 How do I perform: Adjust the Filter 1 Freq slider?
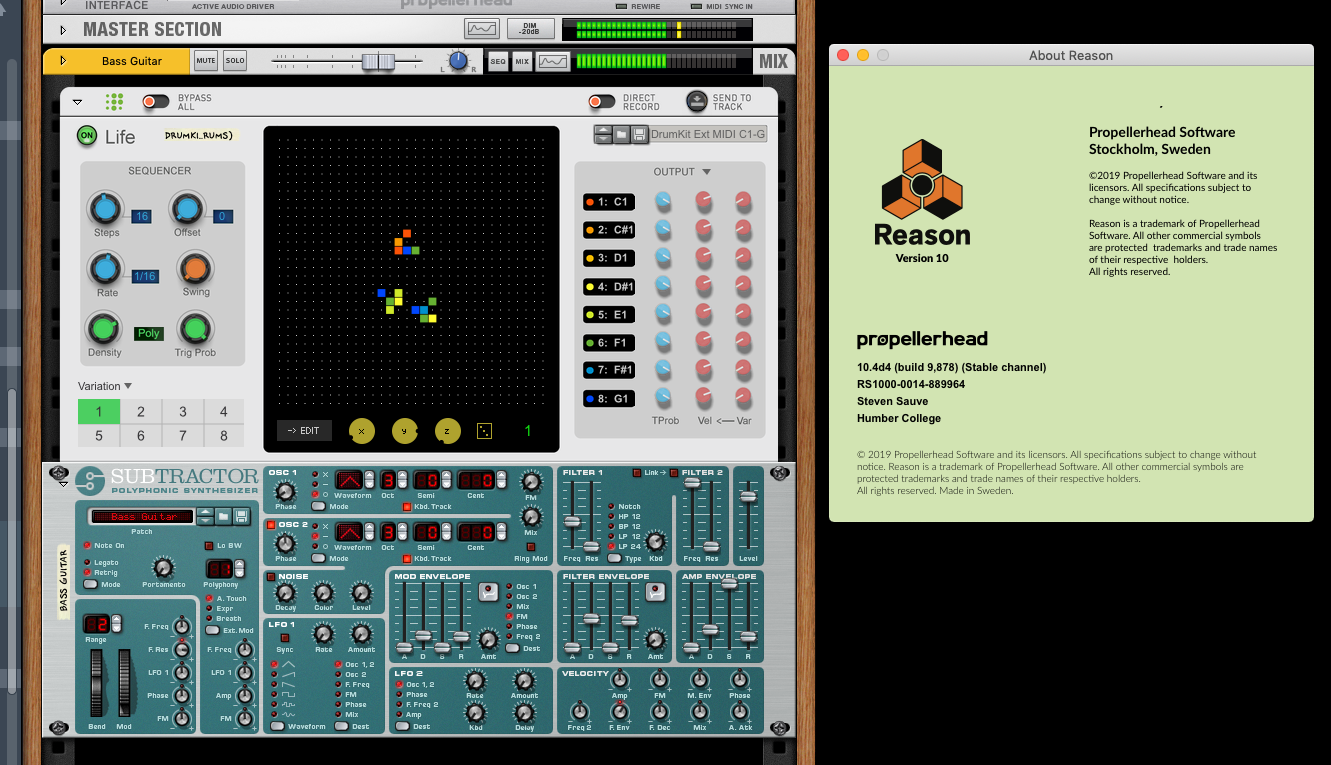pyautogui.click(x=573, y=522)
